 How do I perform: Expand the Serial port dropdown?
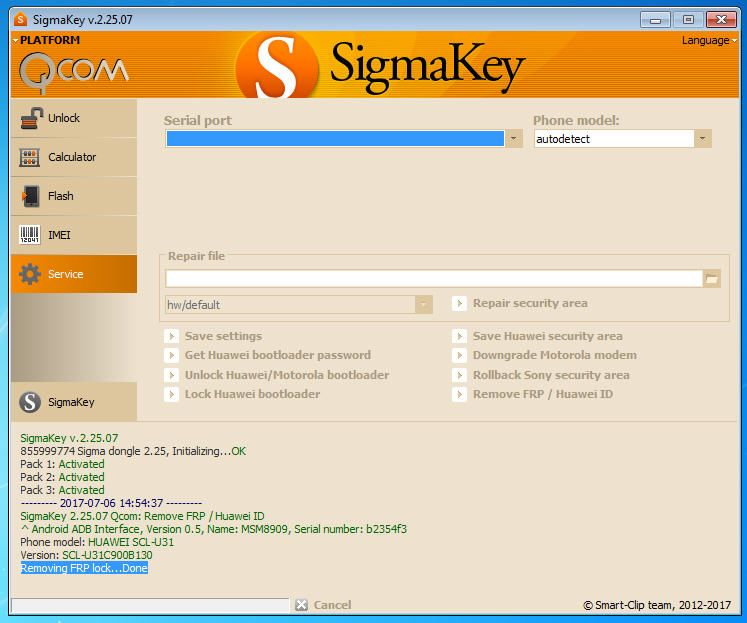coord(514,139)
